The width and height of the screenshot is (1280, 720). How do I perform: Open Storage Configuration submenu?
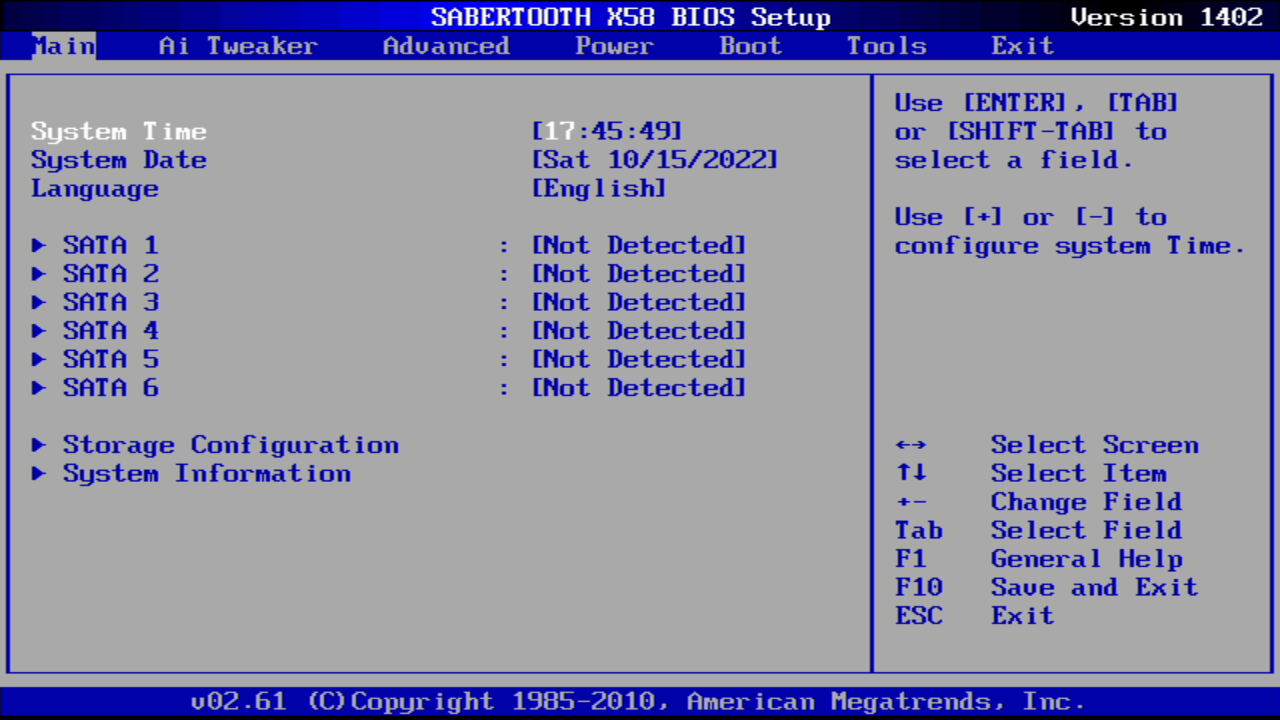click(231, 445)
